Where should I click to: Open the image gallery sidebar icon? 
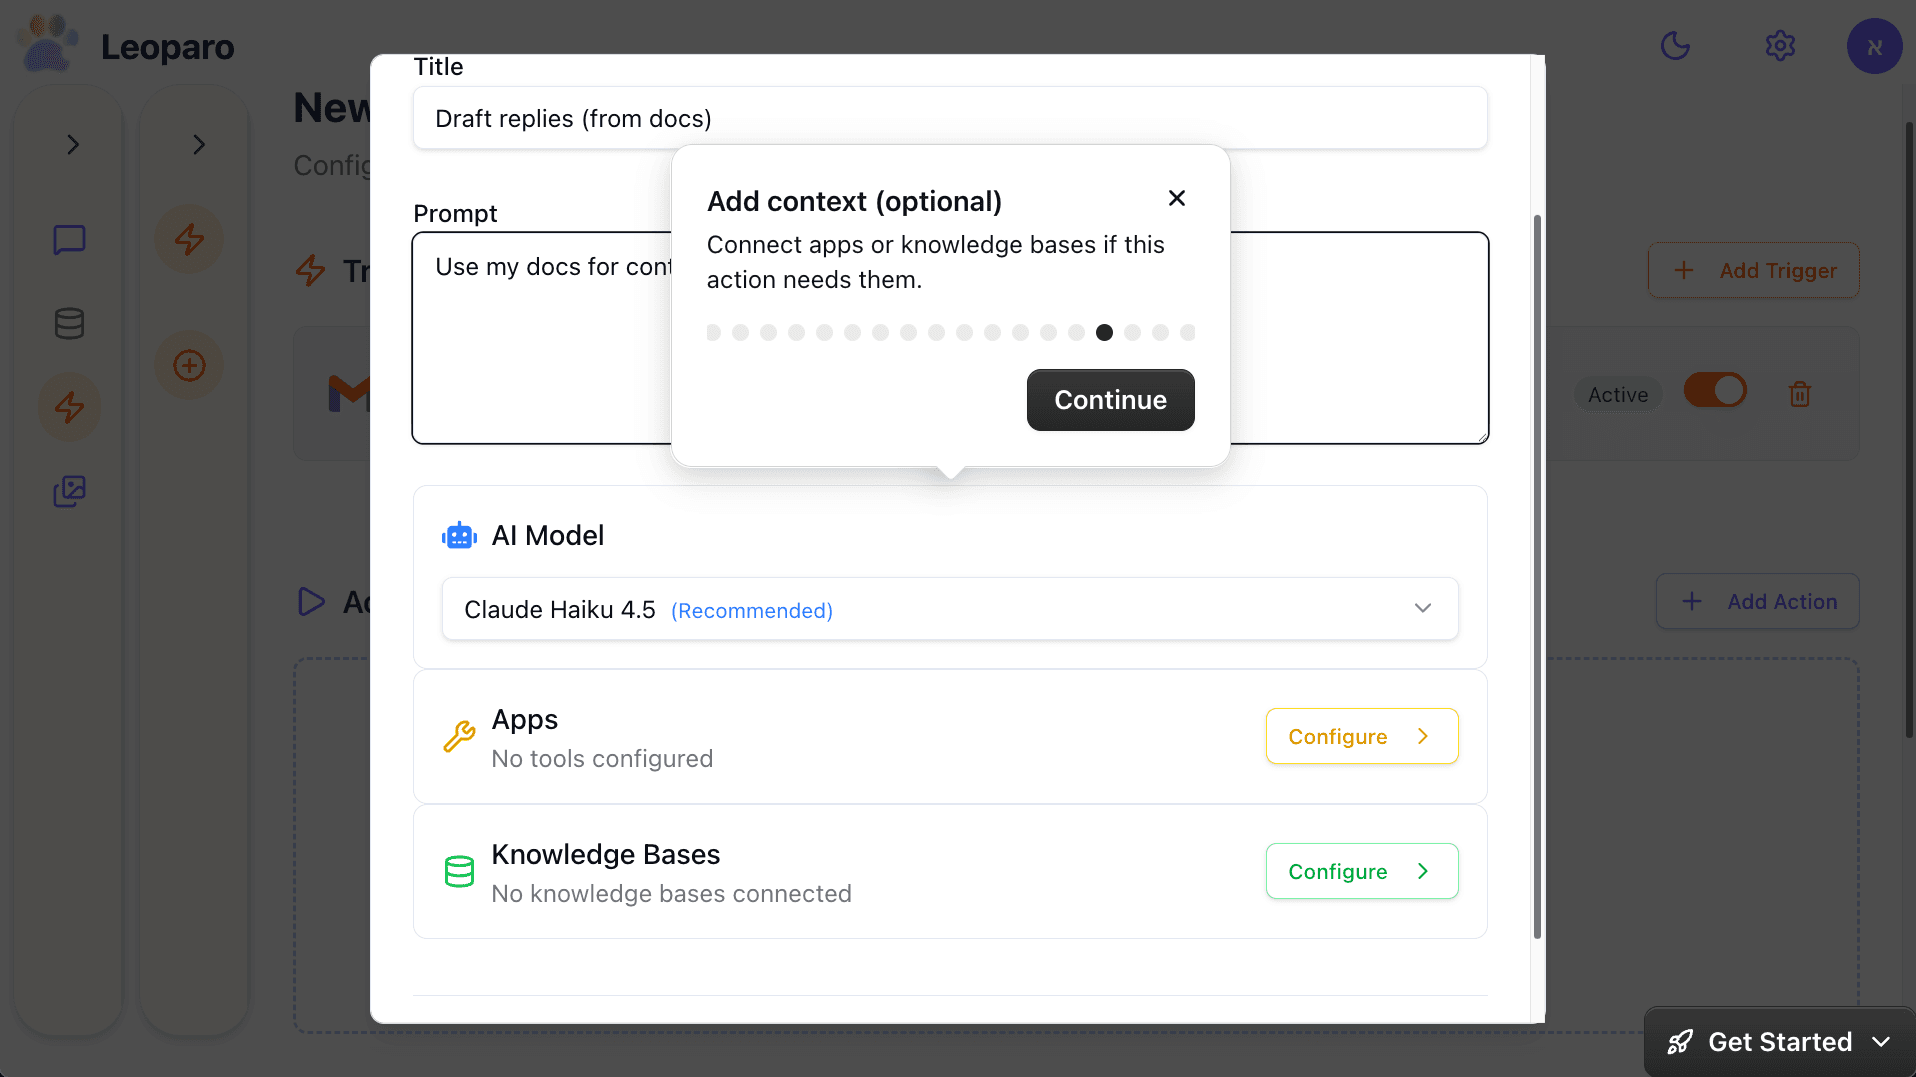pyautogui.click(x=69, y=491)
